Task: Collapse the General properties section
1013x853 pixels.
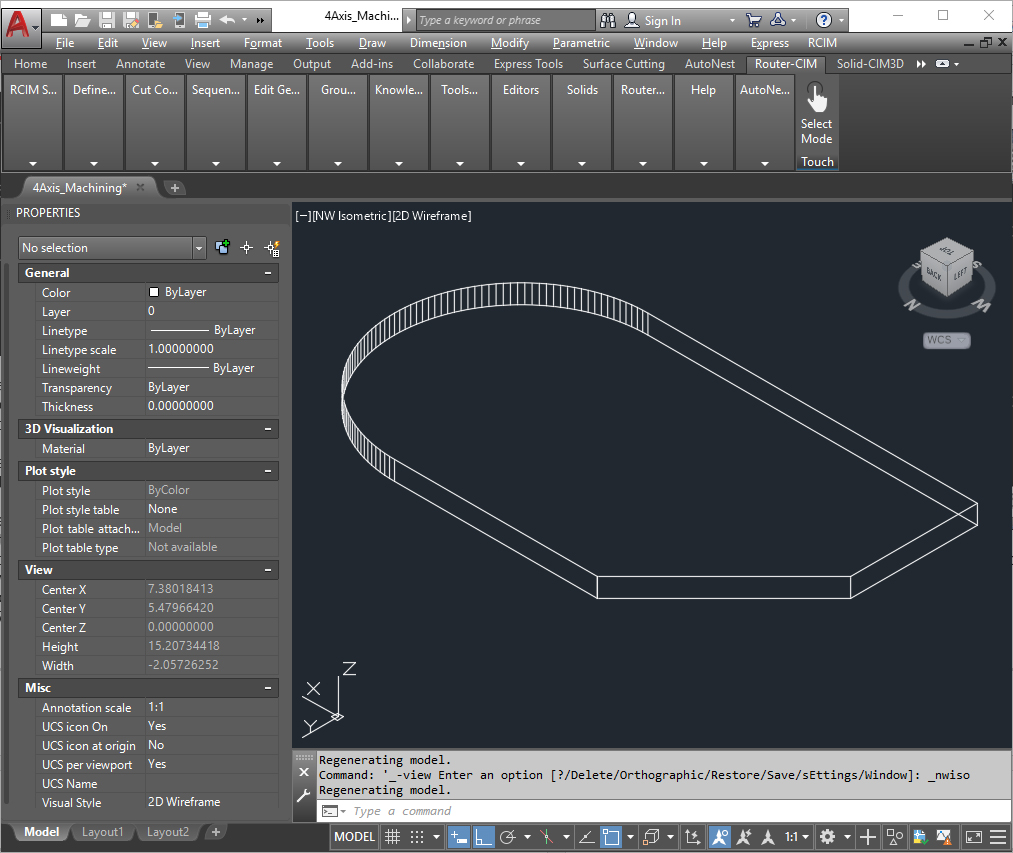Action: [x=268, y=273]
